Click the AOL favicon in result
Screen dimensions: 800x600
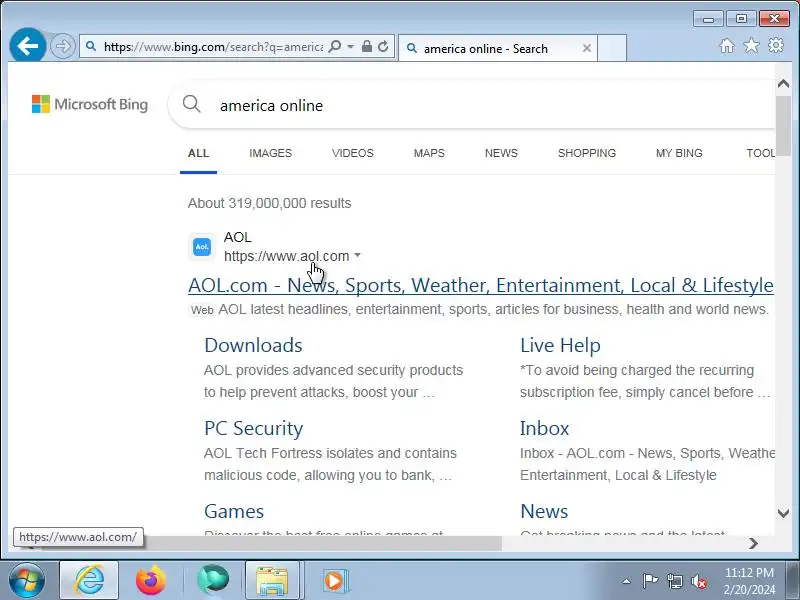click(x=202, y=247)
